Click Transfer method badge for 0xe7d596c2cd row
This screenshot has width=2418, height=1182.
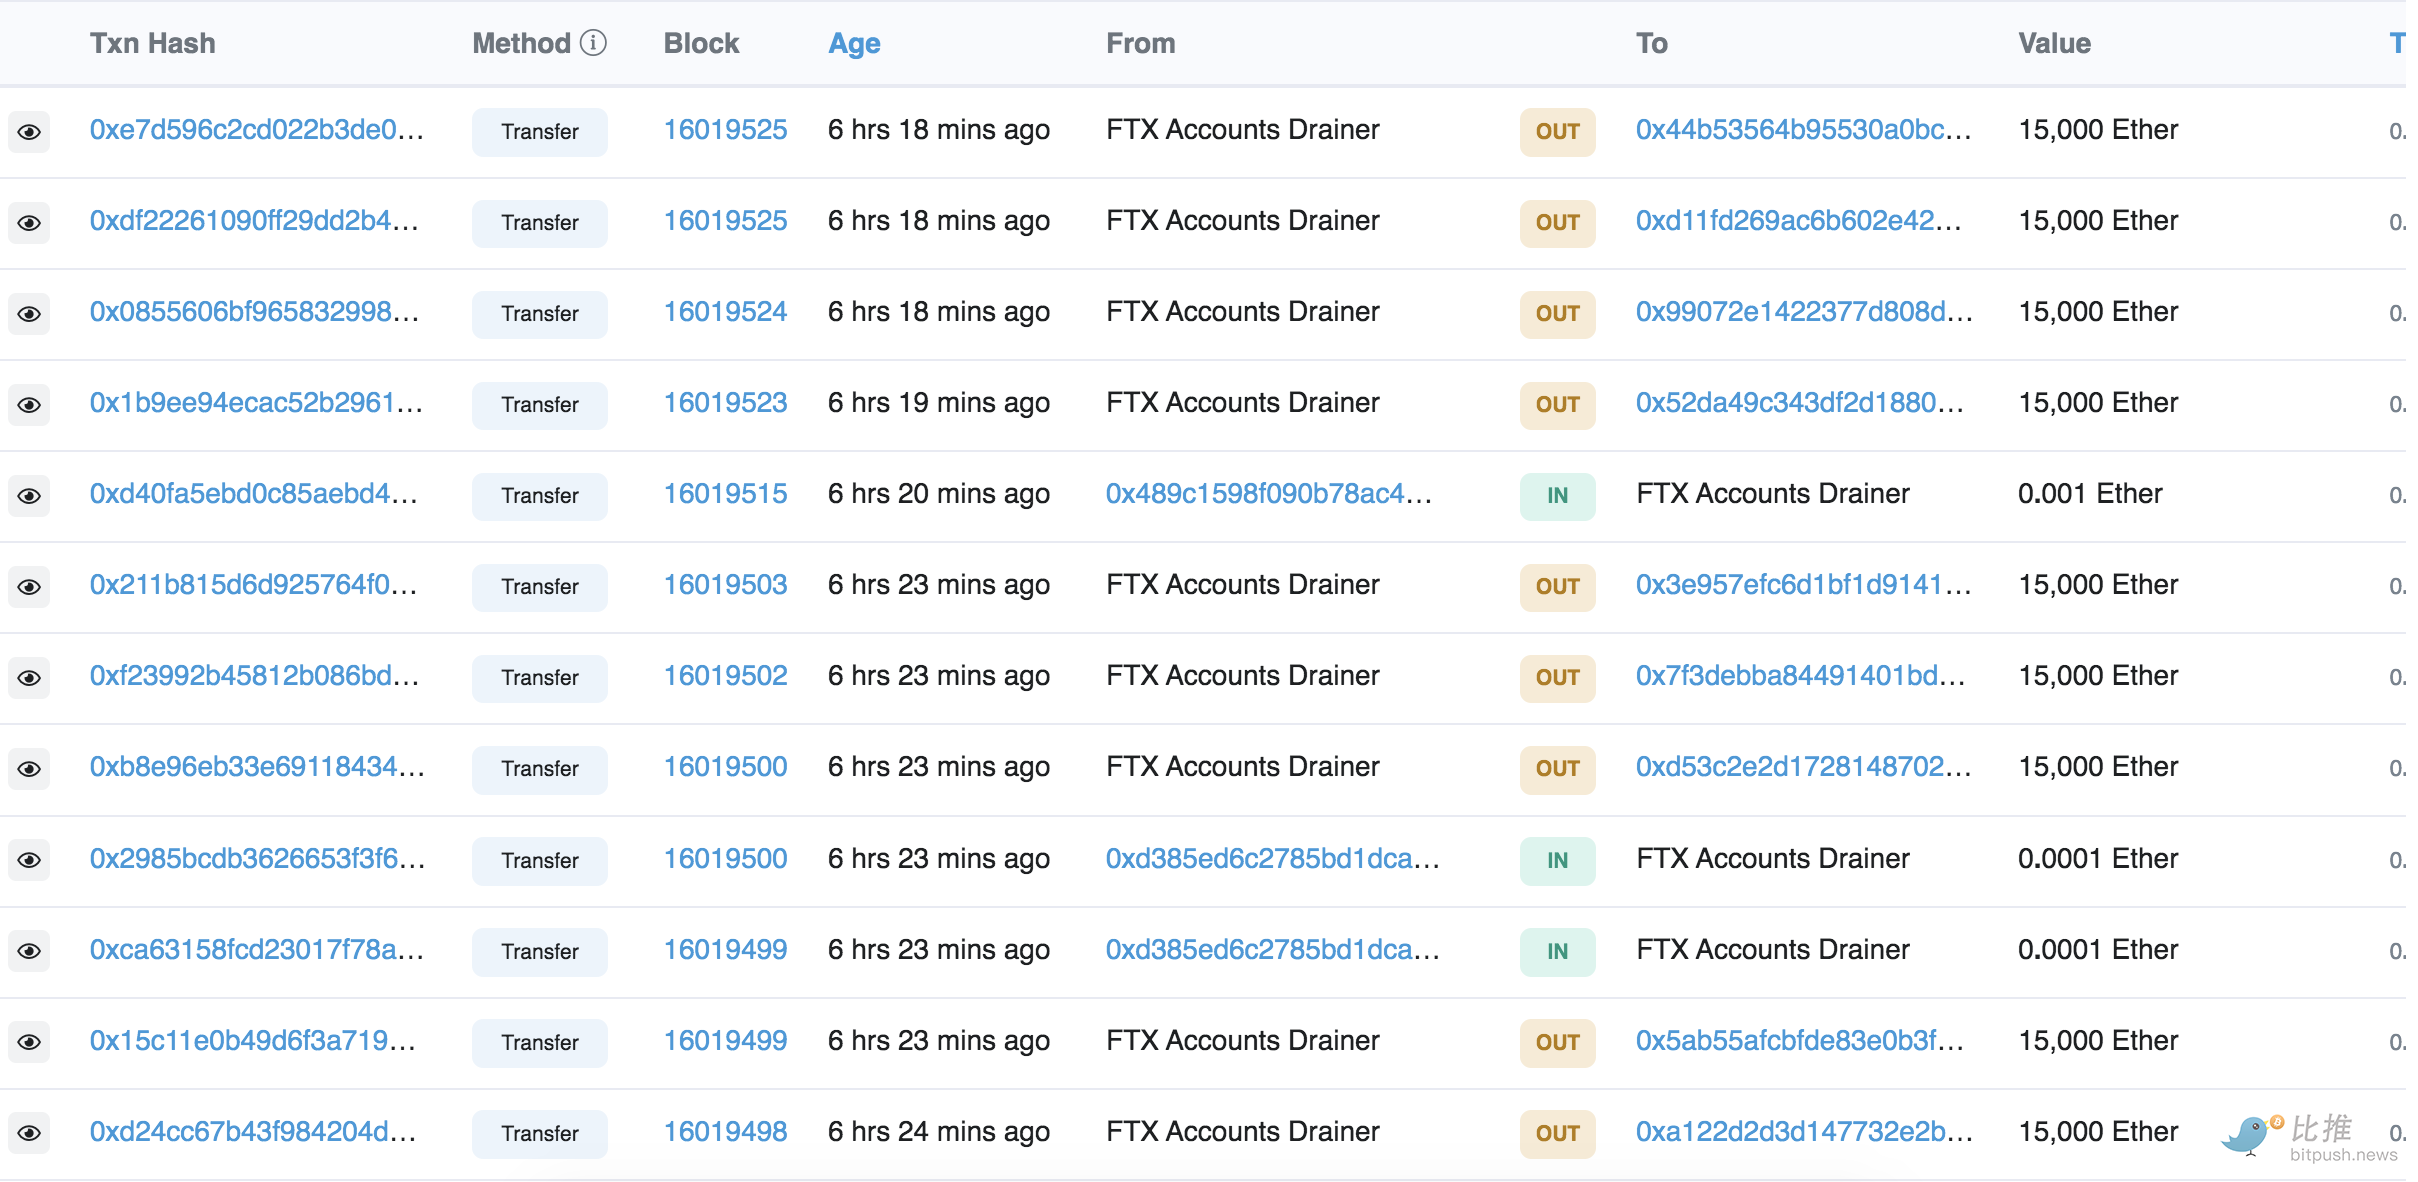coord(540,132)
